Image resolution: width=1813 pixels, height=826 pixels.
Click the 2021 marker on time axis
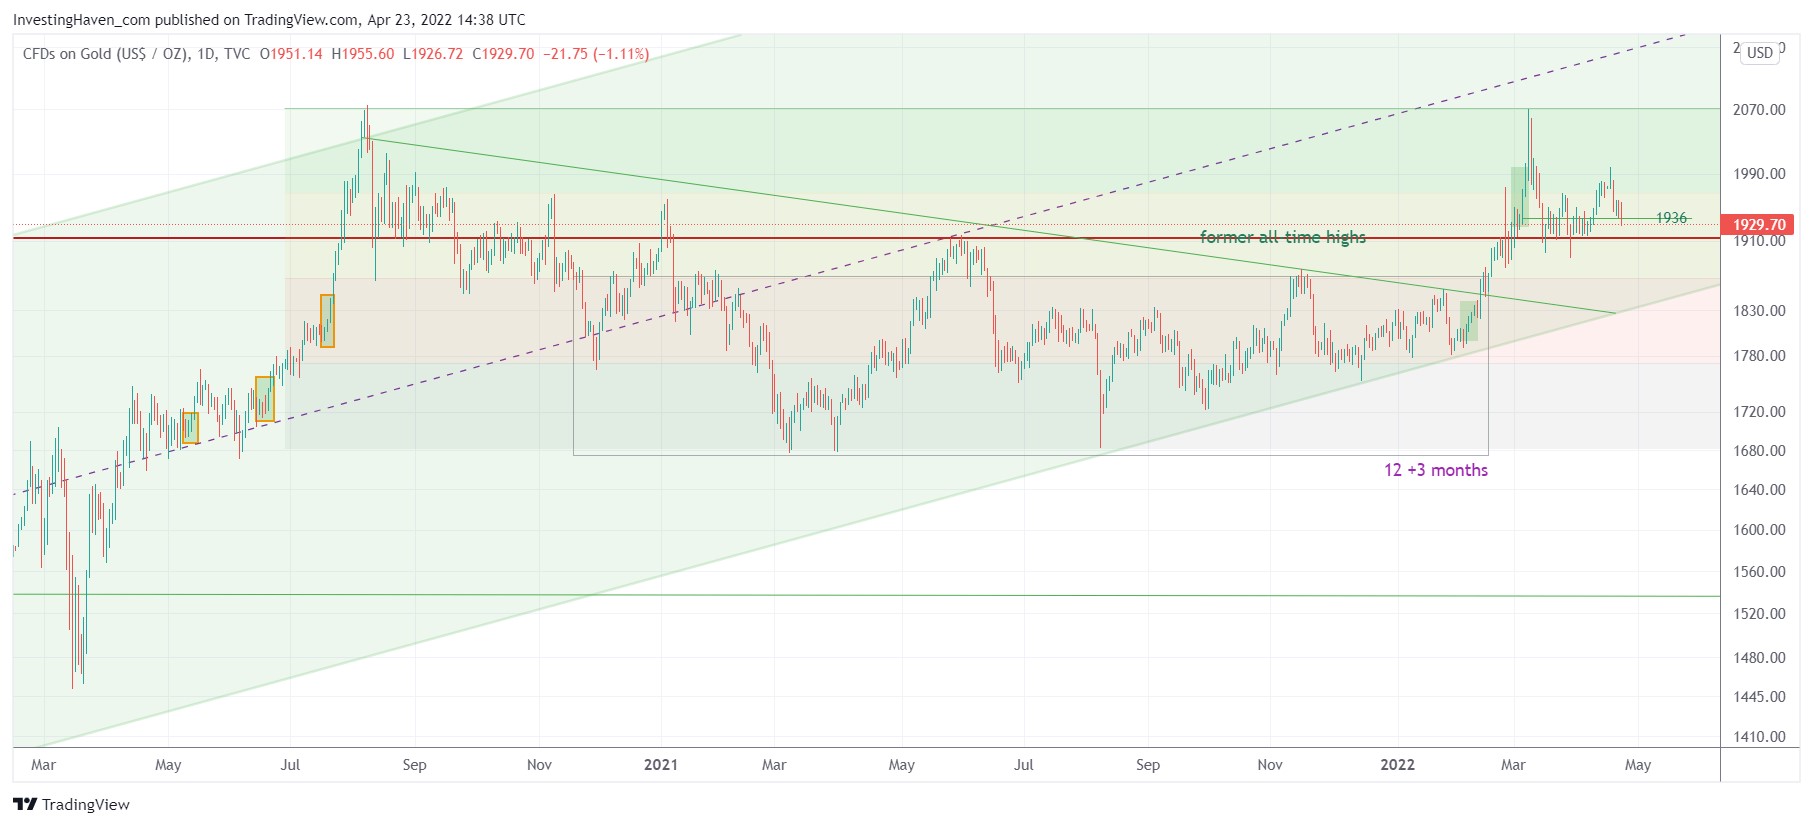[x=660, y=765]
